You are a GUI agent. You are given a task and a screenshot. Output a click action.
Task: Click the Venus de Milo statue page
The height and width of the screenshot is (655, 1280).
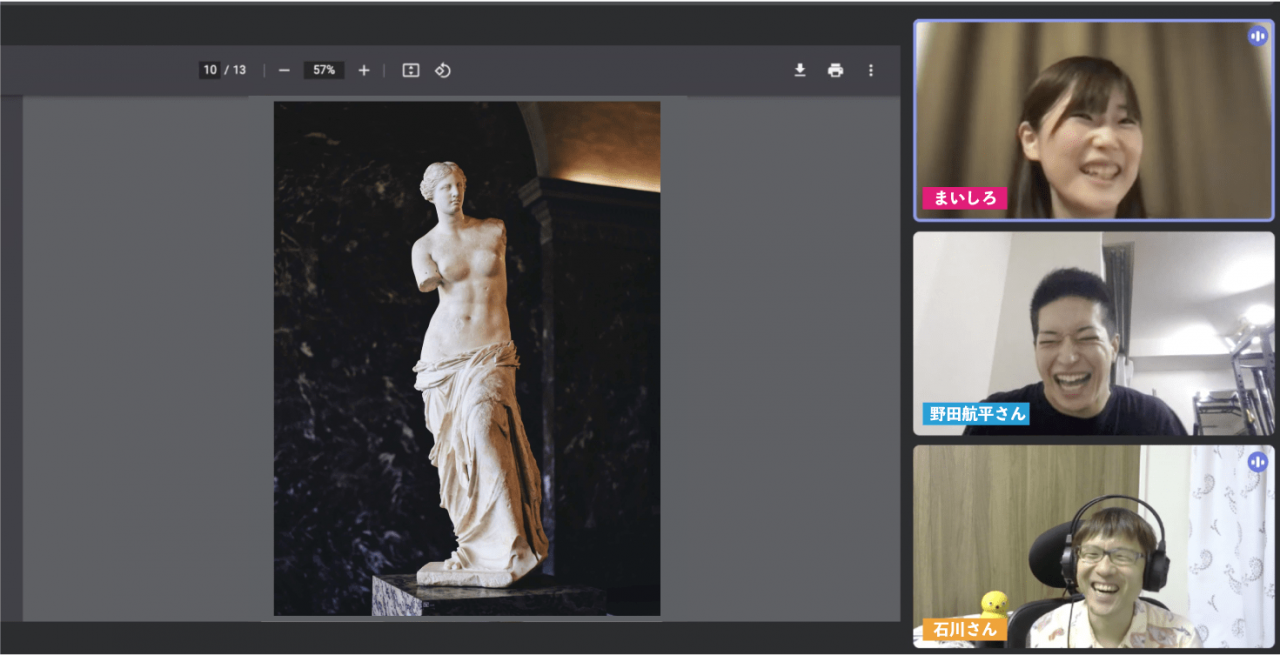(x=467, y=358)
